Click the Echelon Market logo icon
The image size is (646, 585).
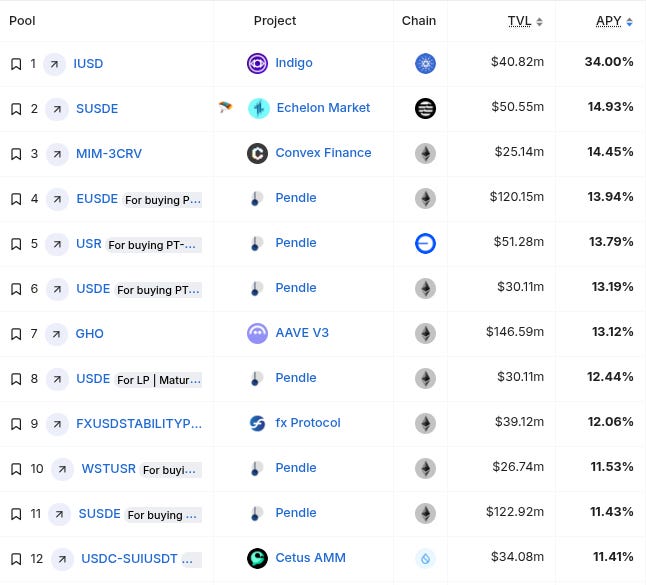point(259,108)
